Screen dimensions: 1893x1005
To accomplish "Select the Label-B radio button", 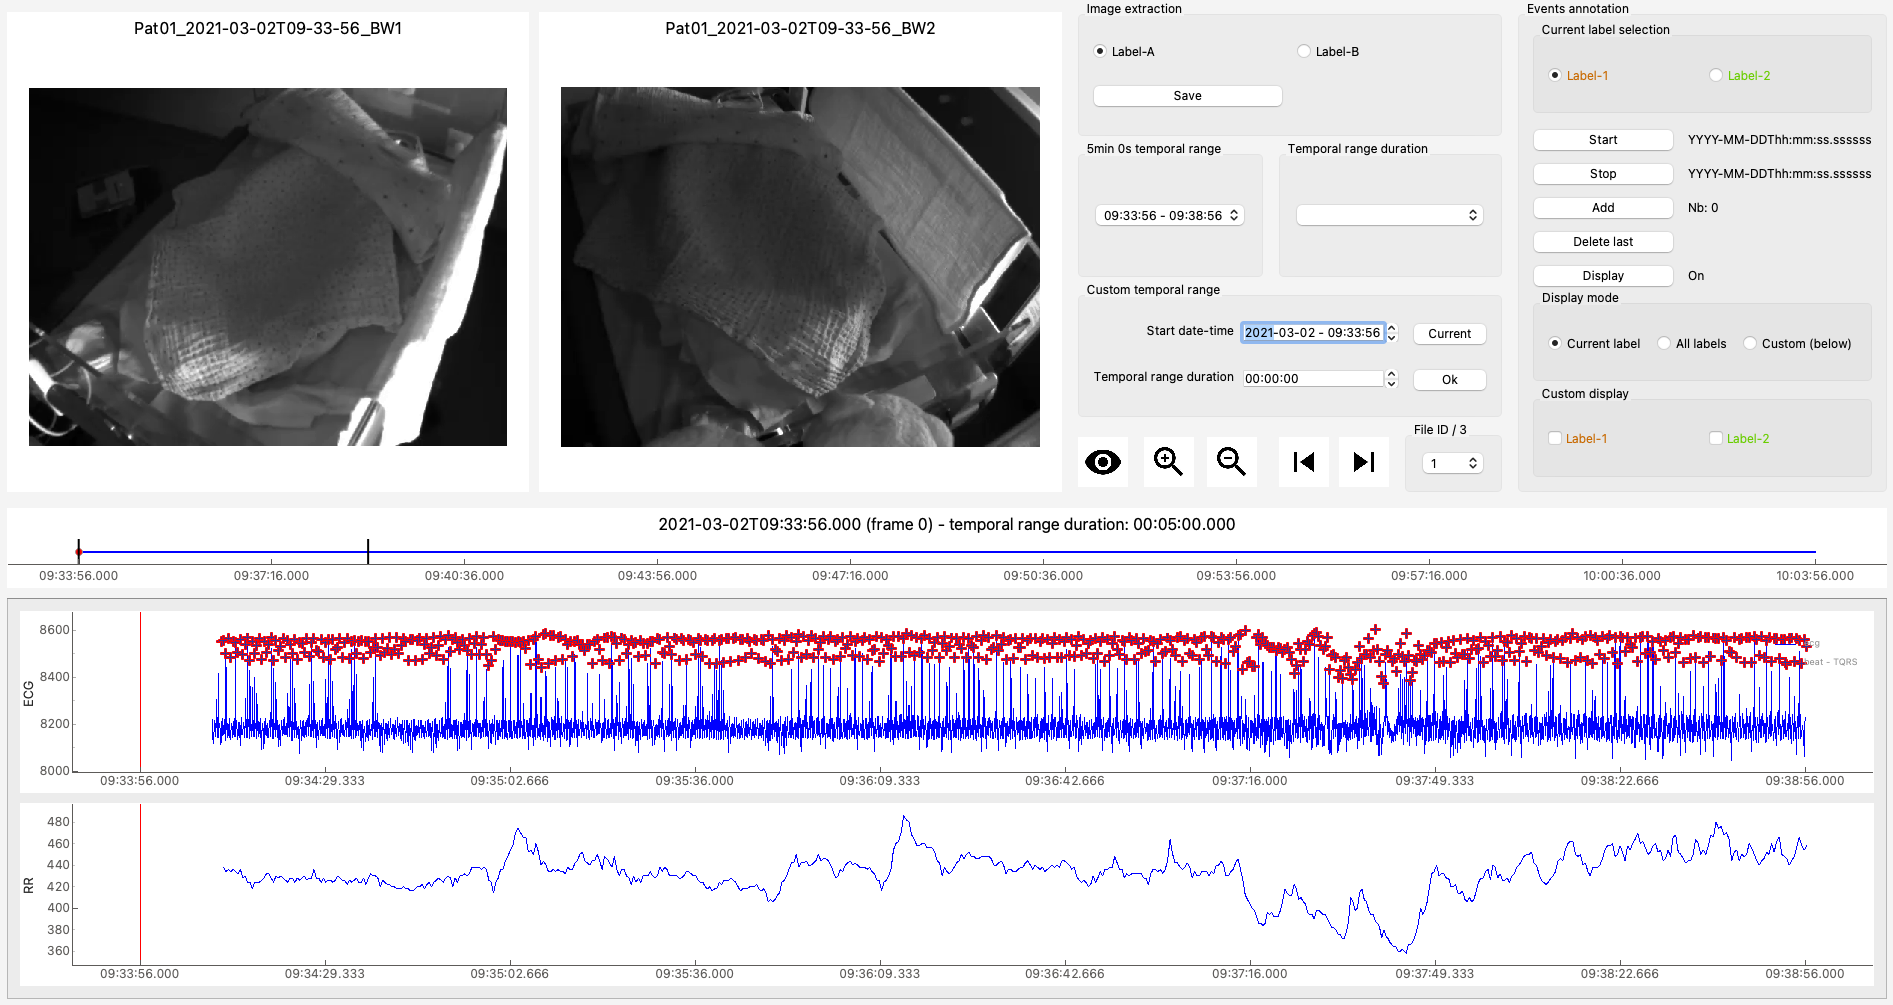I will [x=1304, y=52].
